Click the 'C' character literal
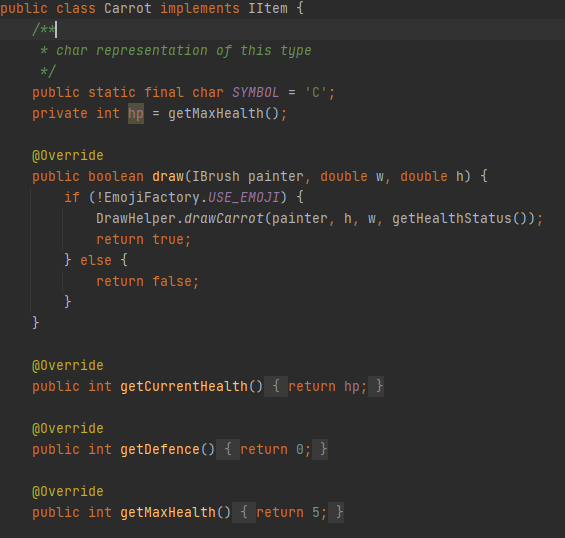 [316, 93]
